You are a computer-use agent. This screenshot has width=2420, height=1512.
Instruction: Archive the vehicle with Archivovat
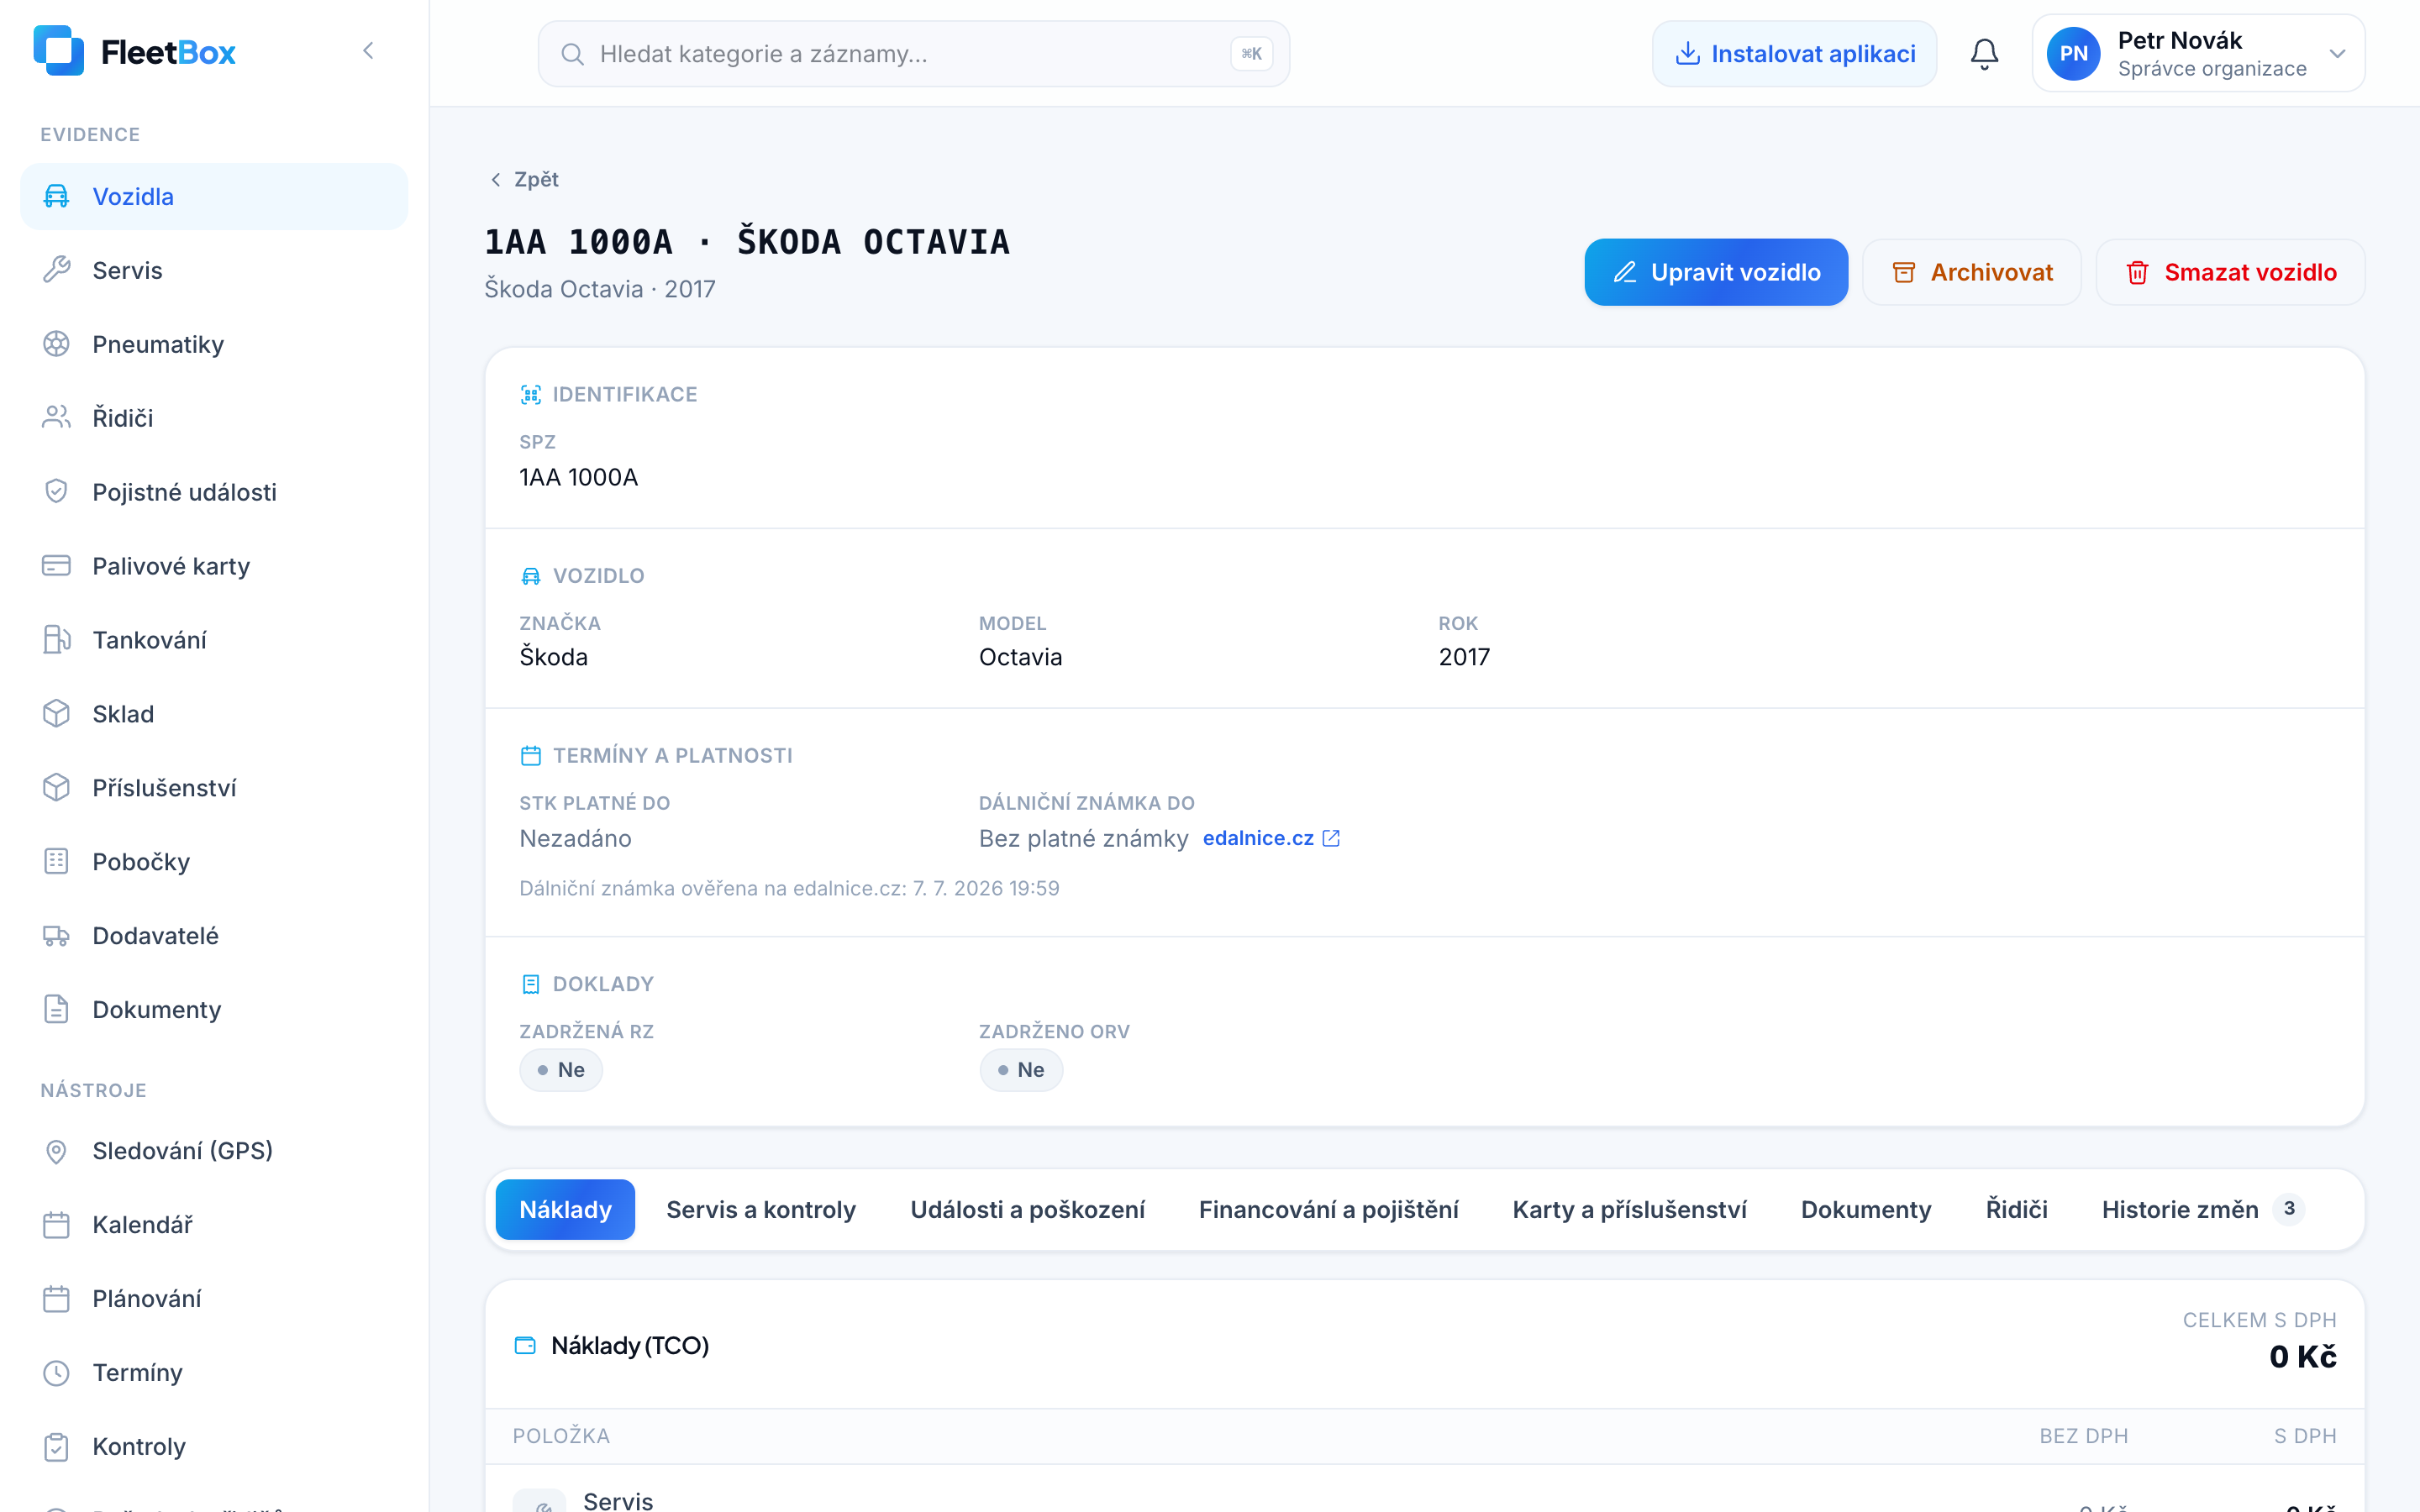(x=1971, y=272)
